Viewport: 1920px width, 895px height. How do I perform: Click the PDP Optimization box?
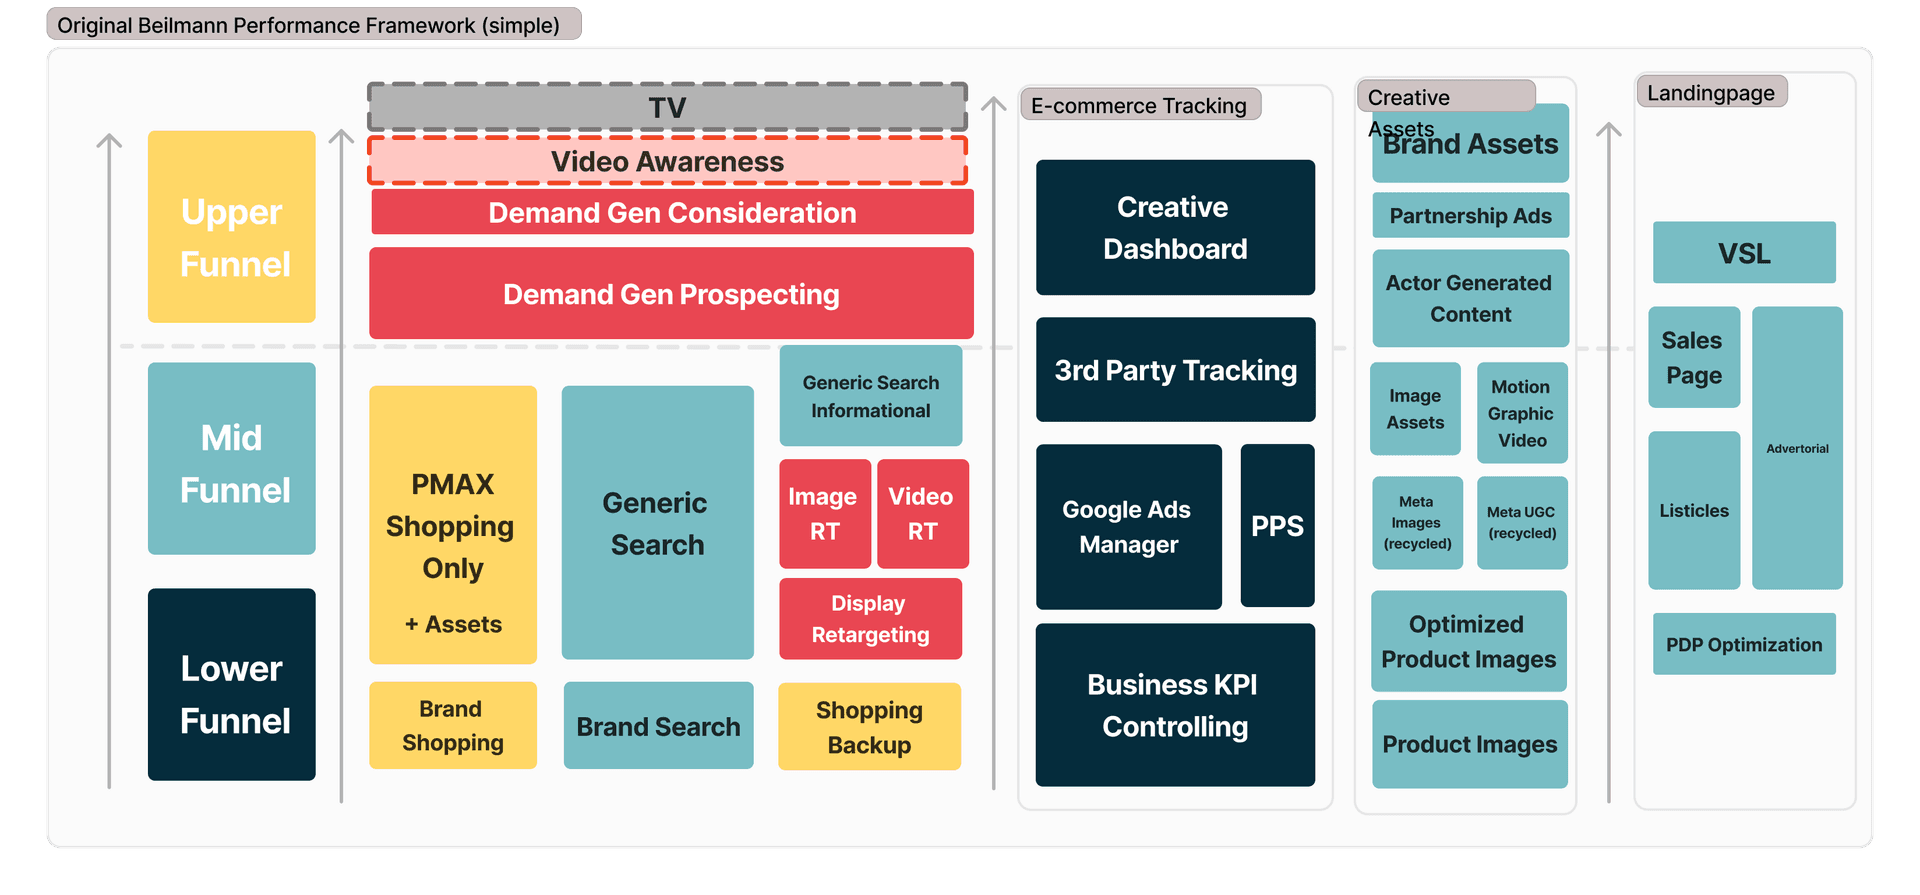(1744, 645)
